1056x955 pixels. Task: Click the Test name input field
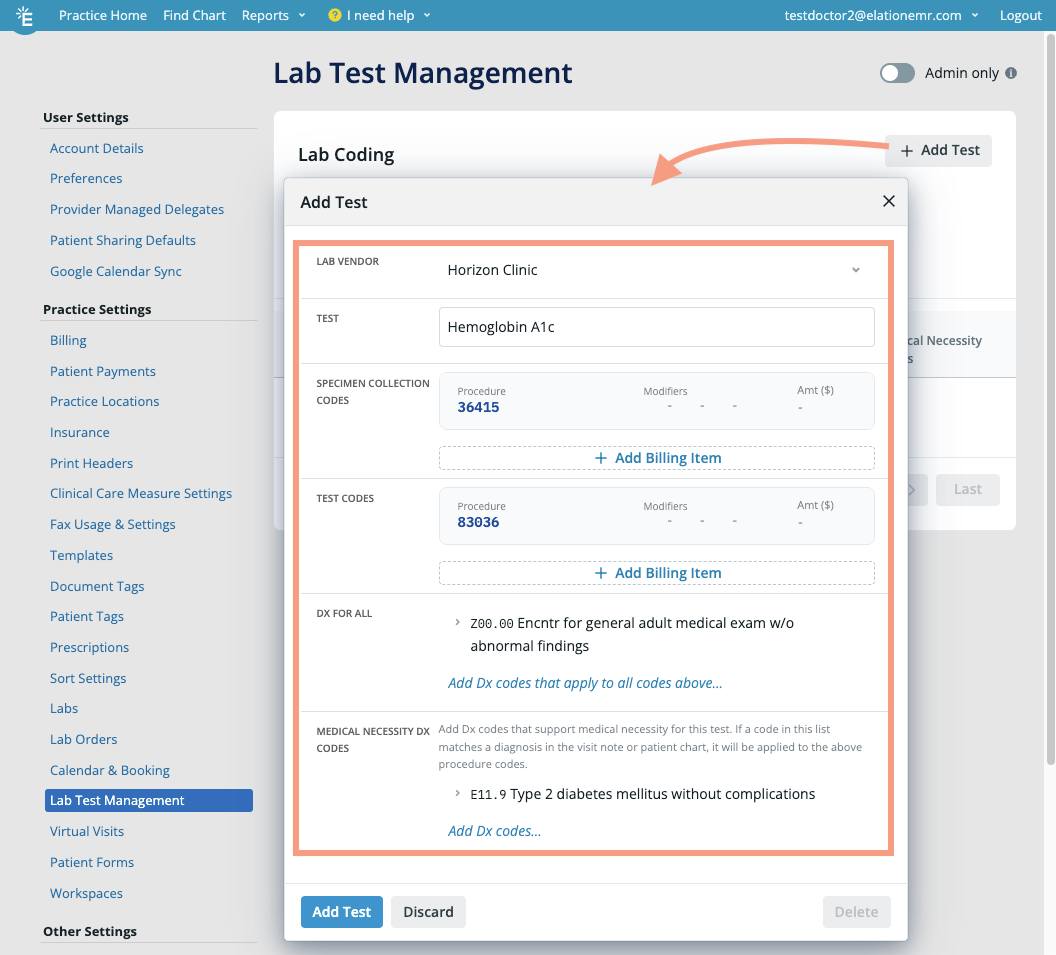[657, 327]
